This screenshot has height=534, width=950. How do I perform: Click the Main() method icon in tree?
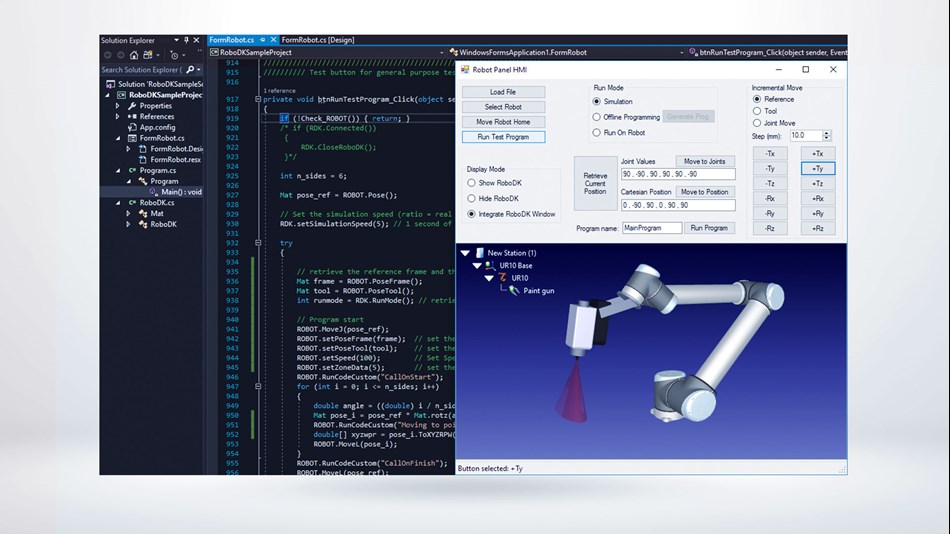(154, 192)
